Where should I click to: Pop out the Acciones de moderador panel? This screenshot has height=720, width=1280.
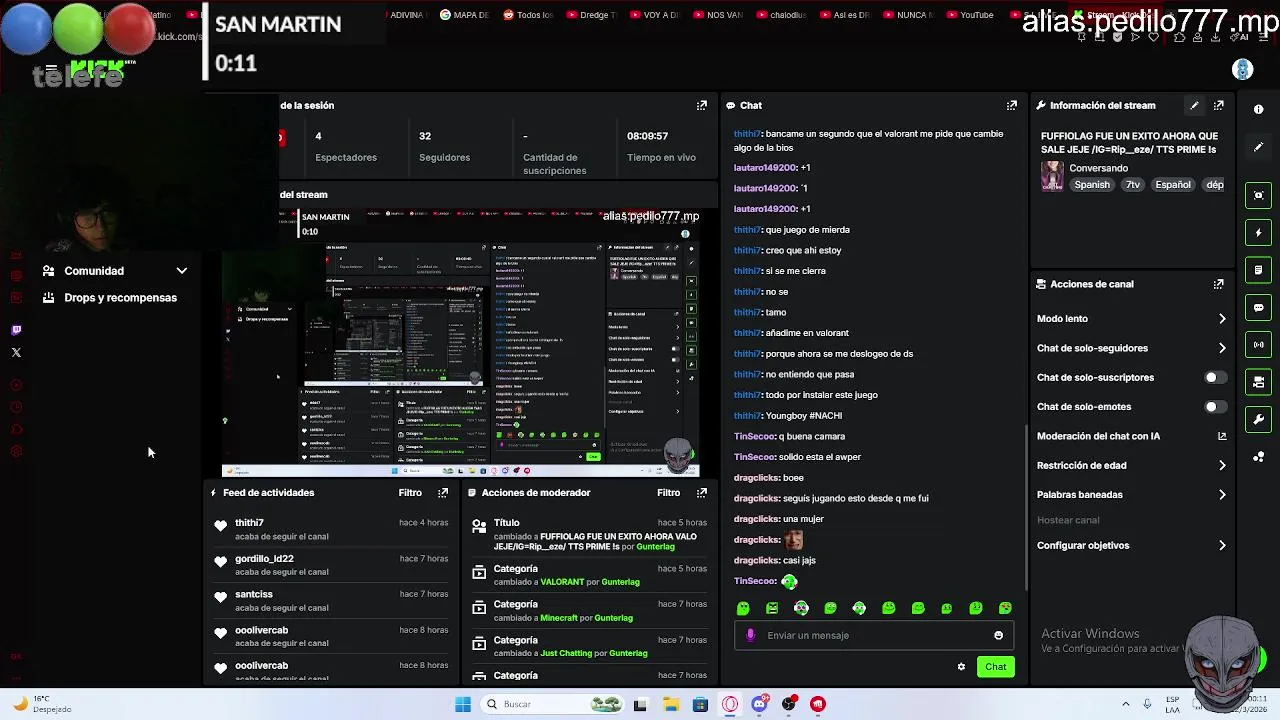(x=702, y=492)
